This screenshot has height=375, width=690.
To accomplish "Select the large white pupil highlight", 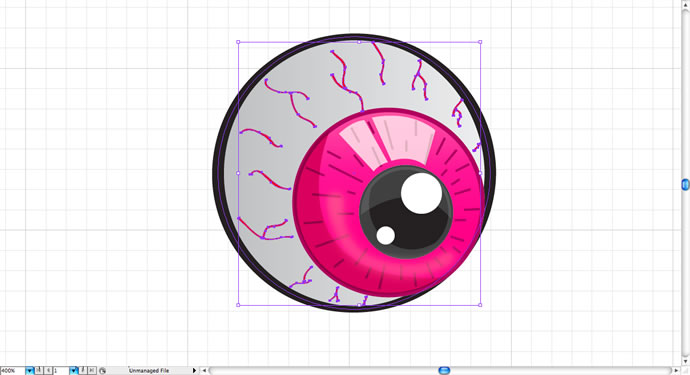I will click(421, 193).
